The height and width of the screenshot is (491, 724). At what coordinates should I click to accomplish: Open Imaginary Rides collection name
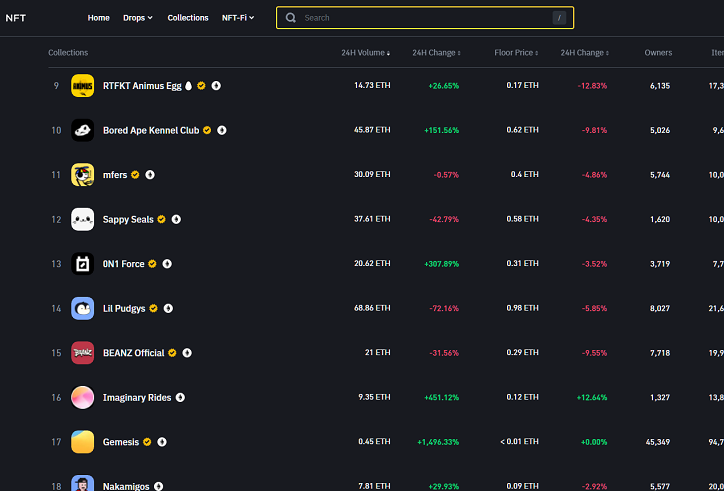(x=137, y=398)
